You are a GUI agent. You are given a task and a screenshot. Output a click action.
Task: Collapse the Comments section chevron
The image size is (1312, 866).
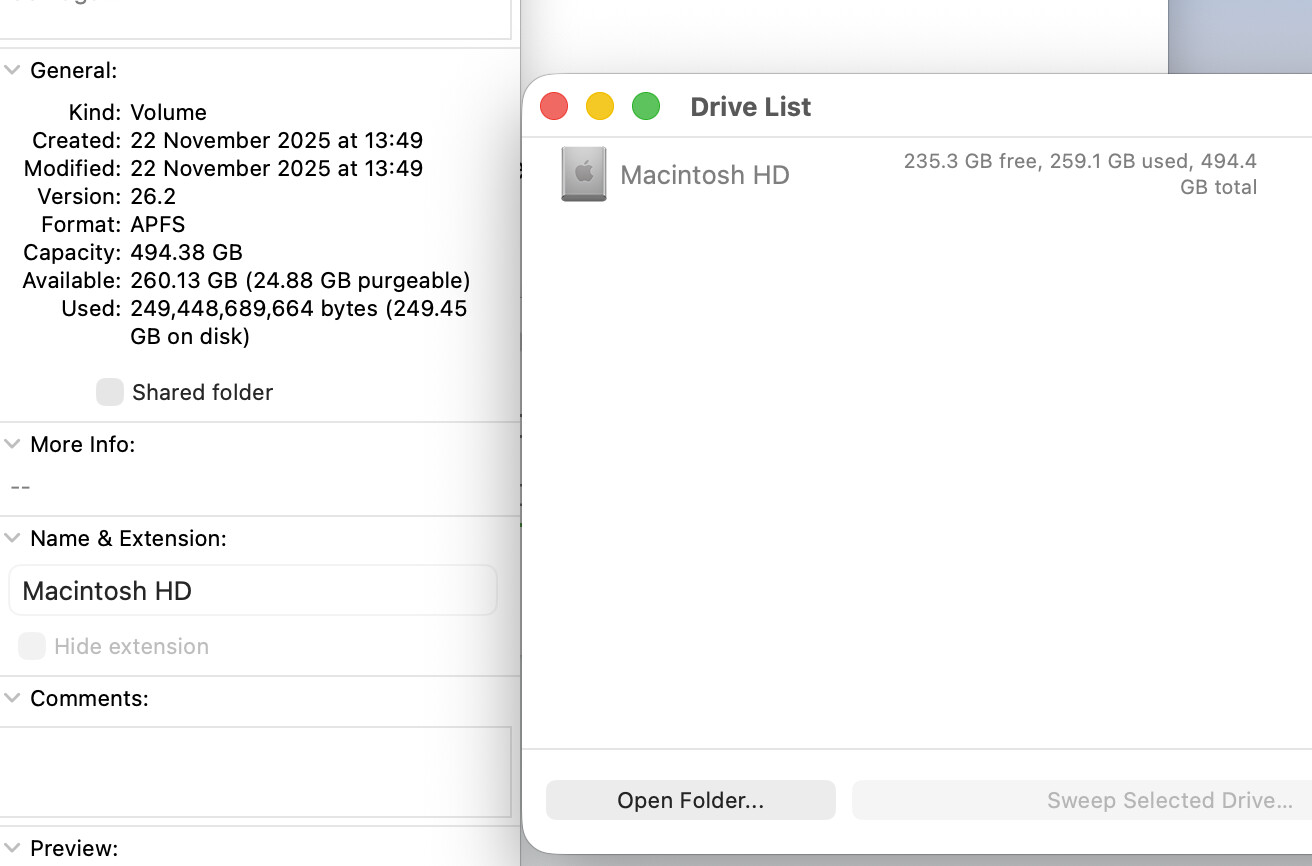pos(12,698)
